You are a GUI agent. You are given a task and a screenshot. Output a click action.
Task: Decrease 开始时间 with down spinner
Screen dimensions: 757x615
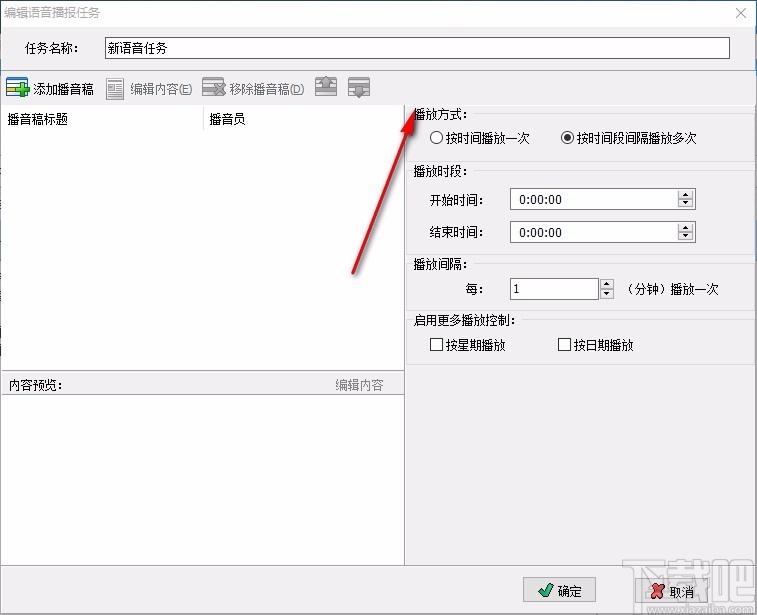686,204
